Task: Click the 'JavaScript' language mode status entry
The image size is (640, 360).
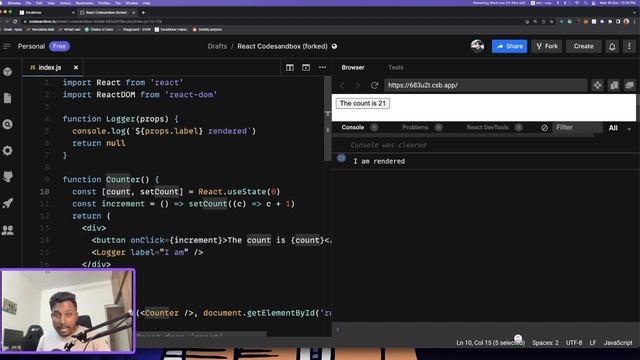Action: pyautogui.click(x=618, y=342)
